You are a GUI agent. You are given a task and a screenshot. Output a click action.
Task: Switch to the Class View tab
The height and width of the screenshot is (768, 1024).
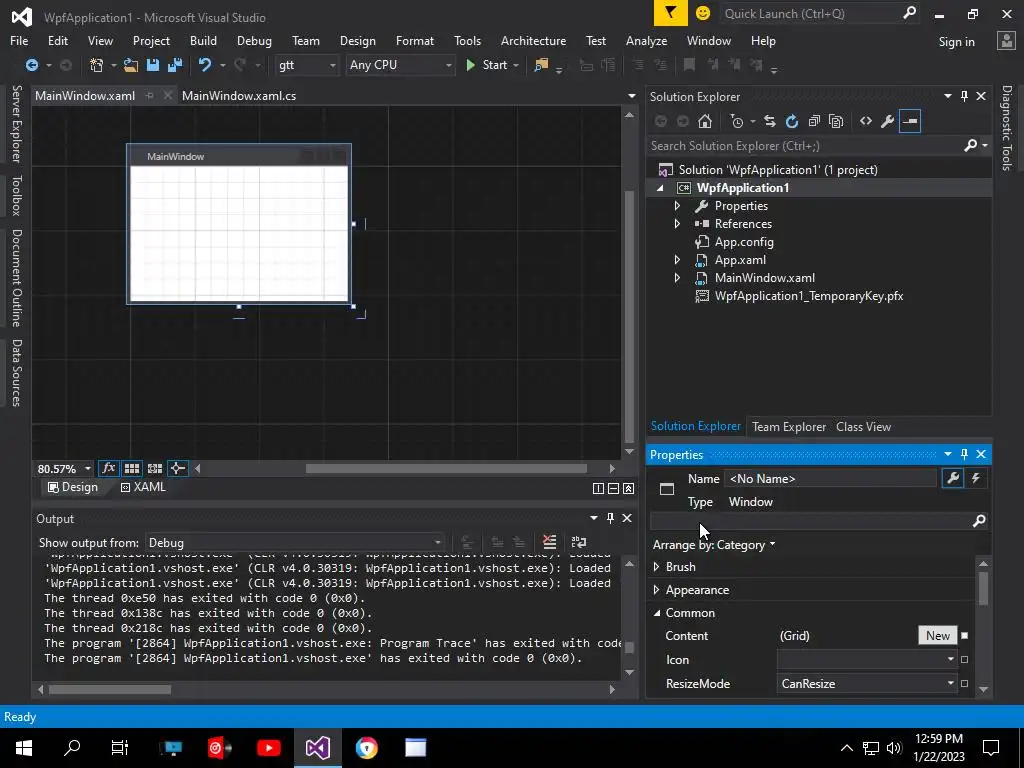coord(863,426)
